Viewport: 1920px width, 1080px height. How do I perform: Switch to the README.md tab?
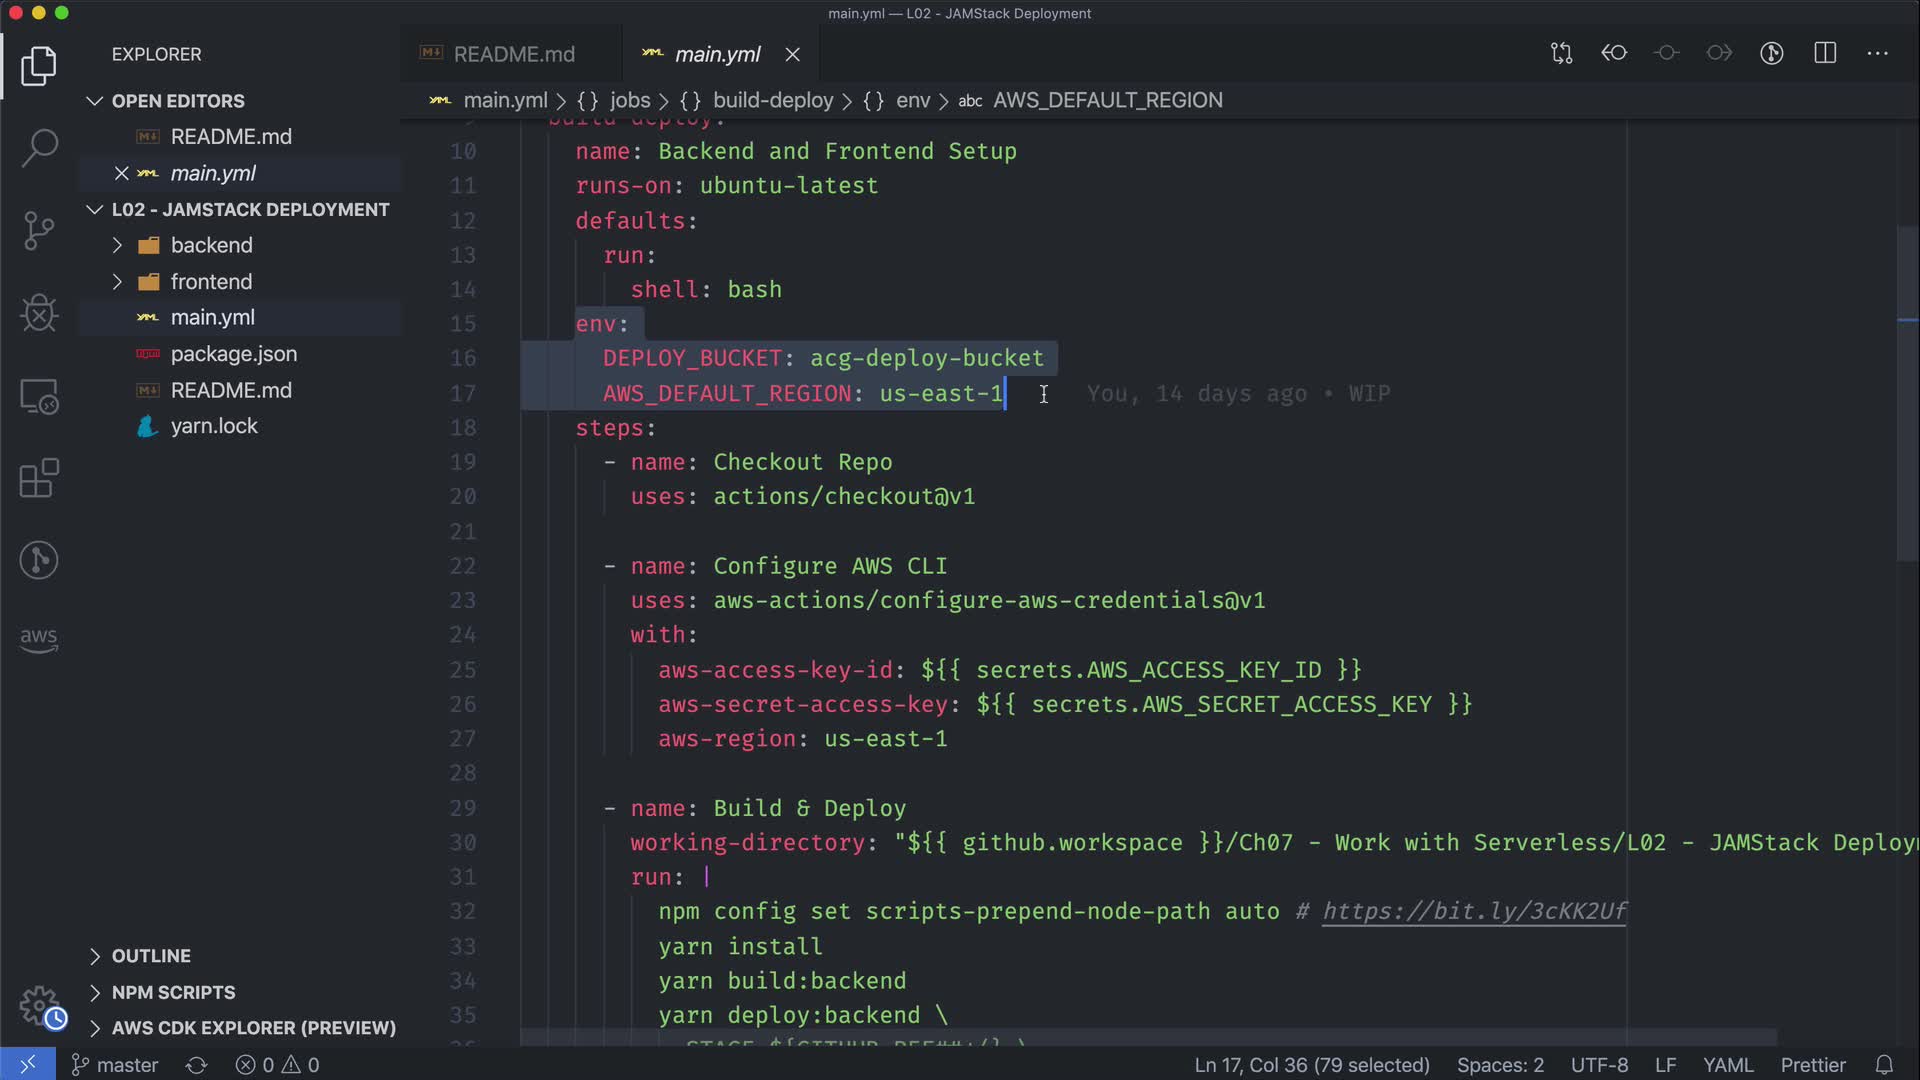coord(513,54)
